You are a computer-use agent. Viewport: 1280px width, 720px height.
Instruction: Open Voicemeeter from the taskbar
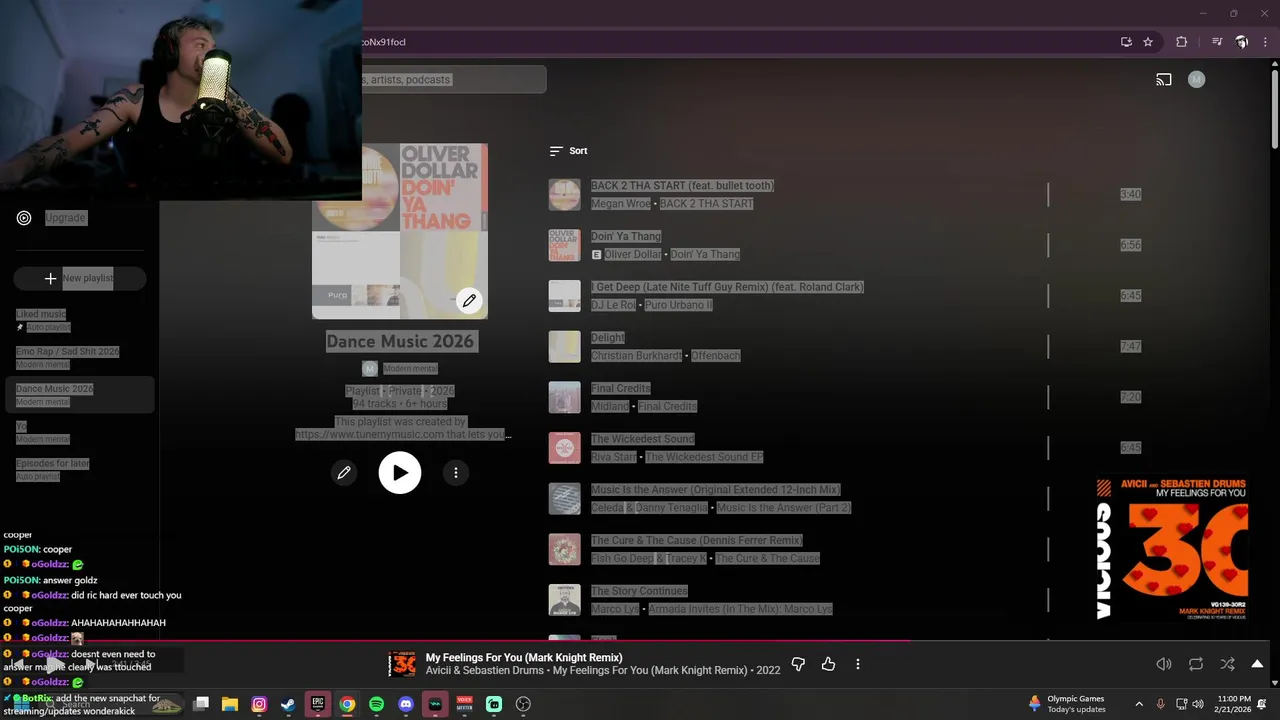(464, 704)
